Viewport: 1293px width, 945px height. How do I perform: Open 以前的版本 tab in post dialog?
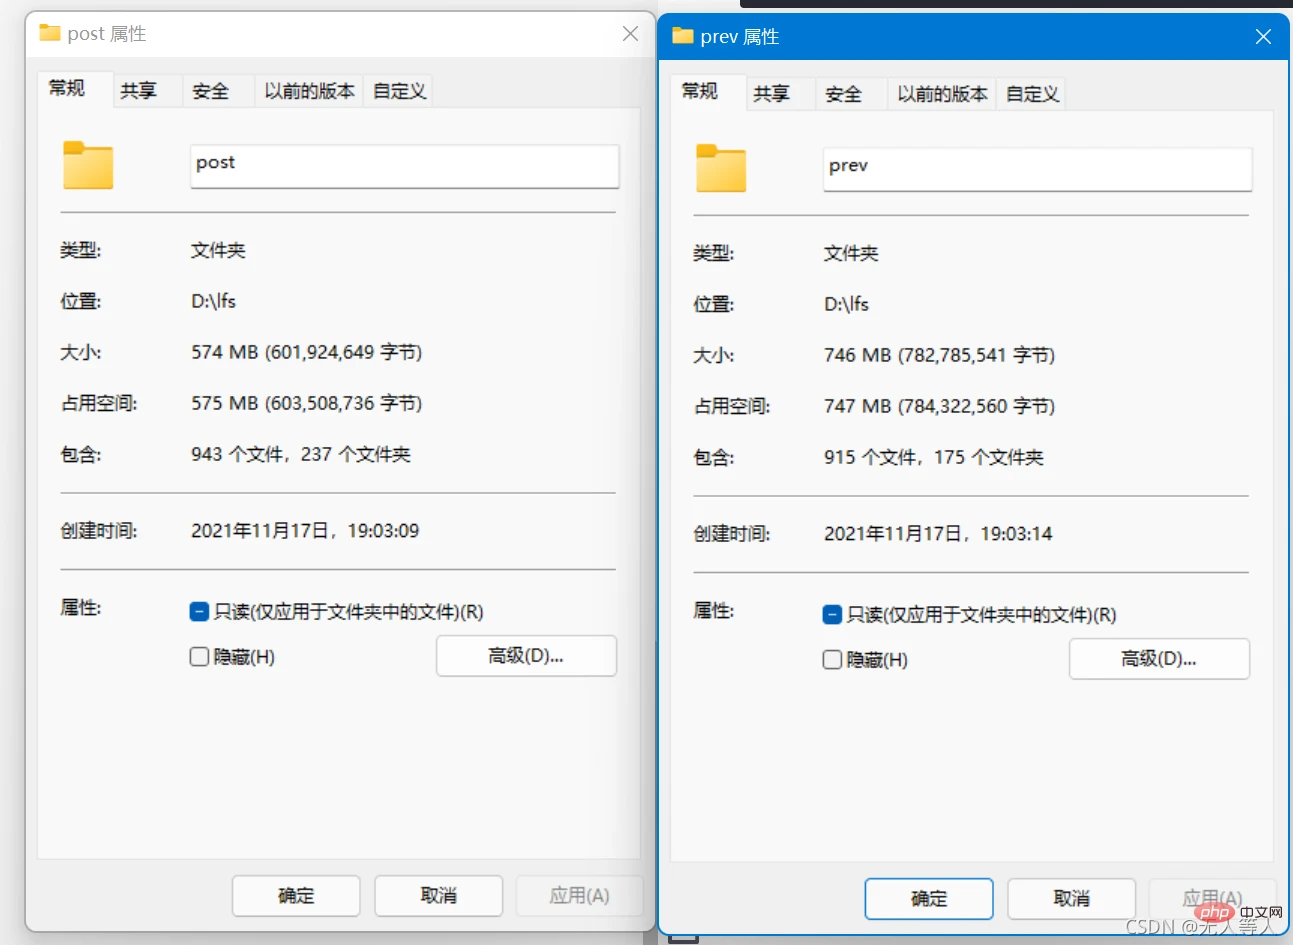pyautogui.click(x=309, y=91)
